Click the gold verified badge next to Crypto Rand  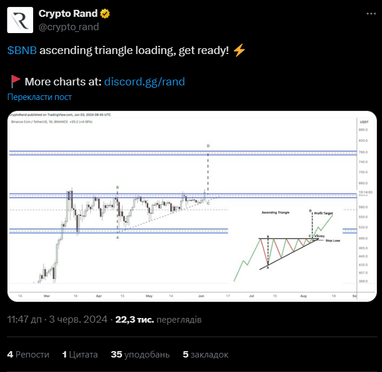106,14
